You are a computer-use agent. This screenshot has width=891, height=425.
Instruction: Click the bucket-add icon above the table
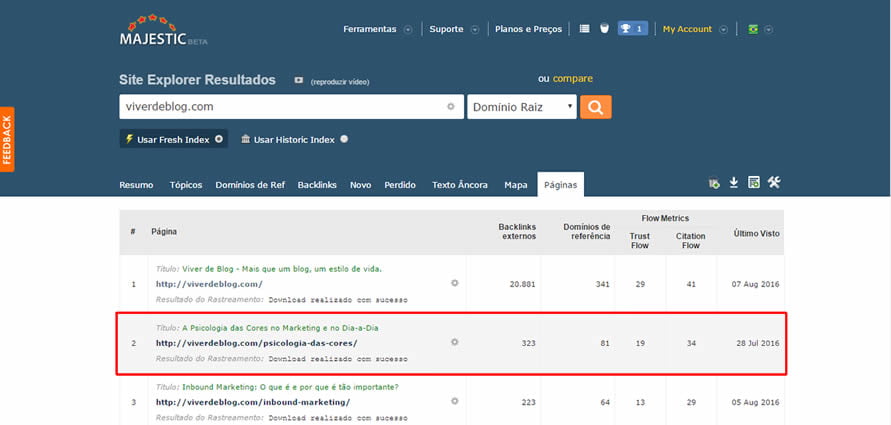coord(714,183)
